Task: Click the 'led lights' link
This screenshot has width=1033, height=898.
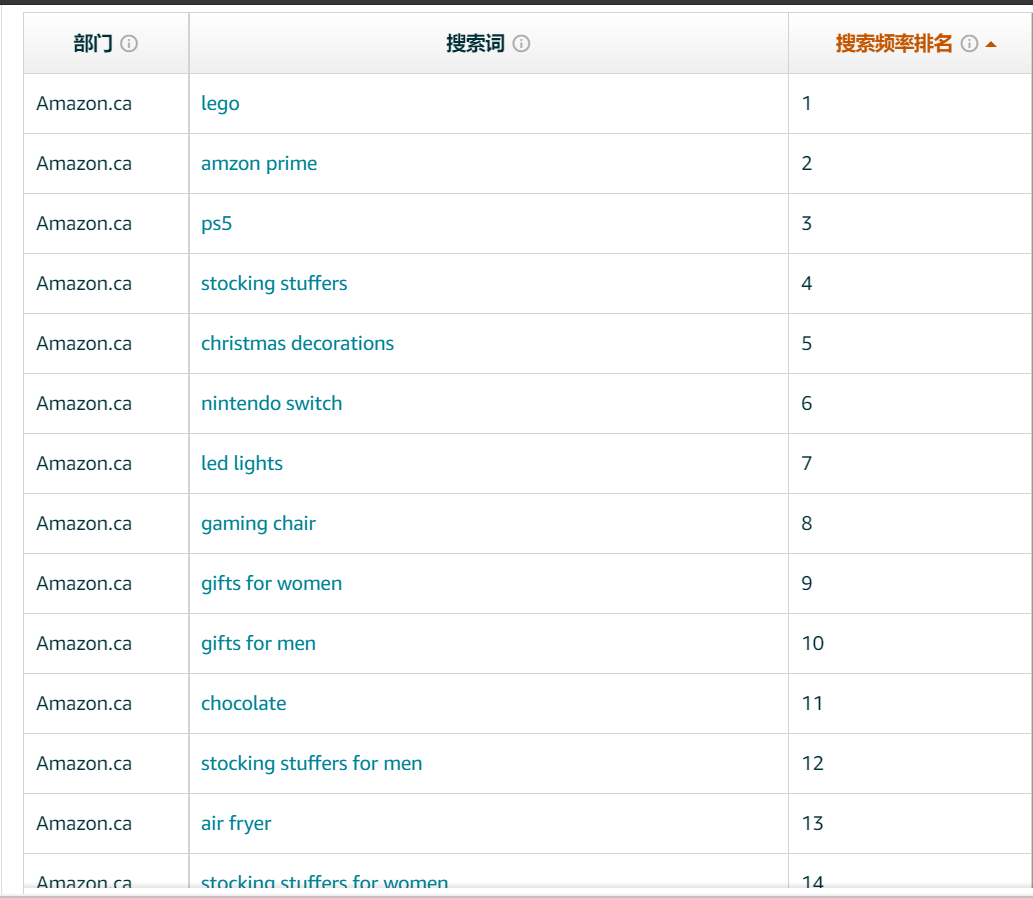Action: coord(242,464)
